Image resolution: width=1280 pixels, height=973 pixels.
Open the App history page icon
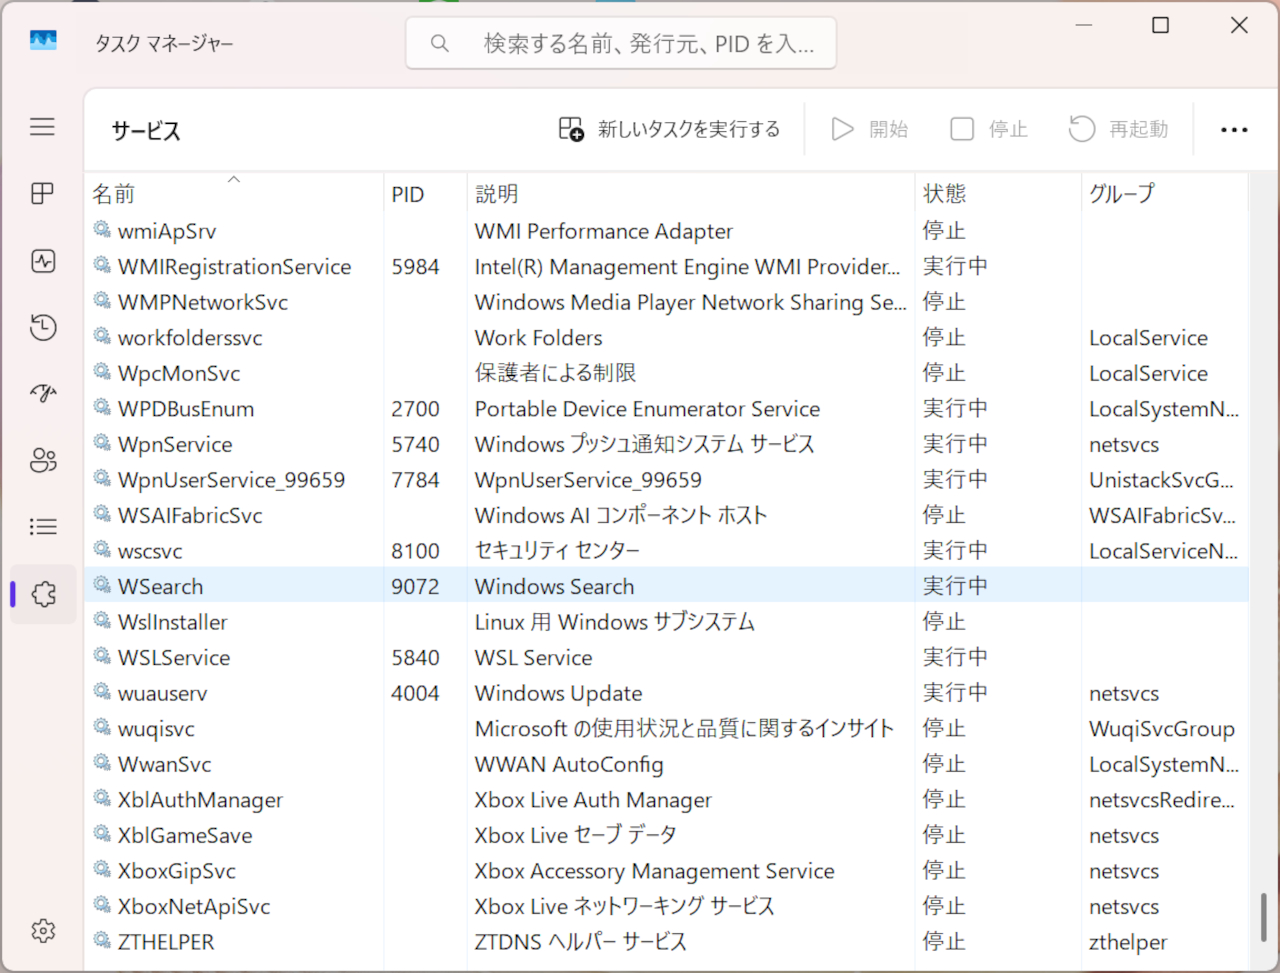(42, 327)
